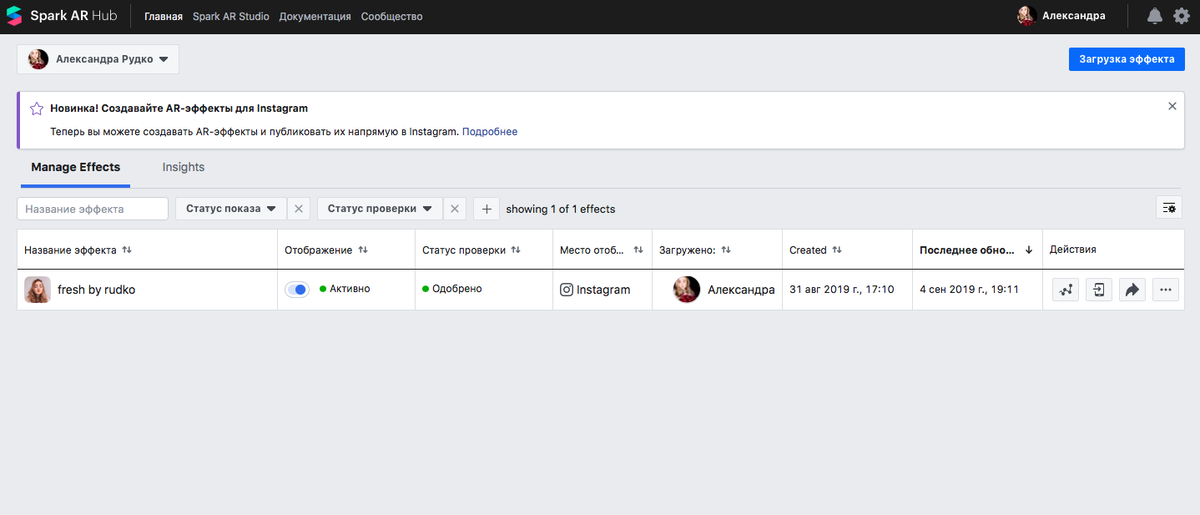This screenshot has height=515, width=1200.
Task: Click the created date 31 авг 2019
Action: [x=841, y=290]
